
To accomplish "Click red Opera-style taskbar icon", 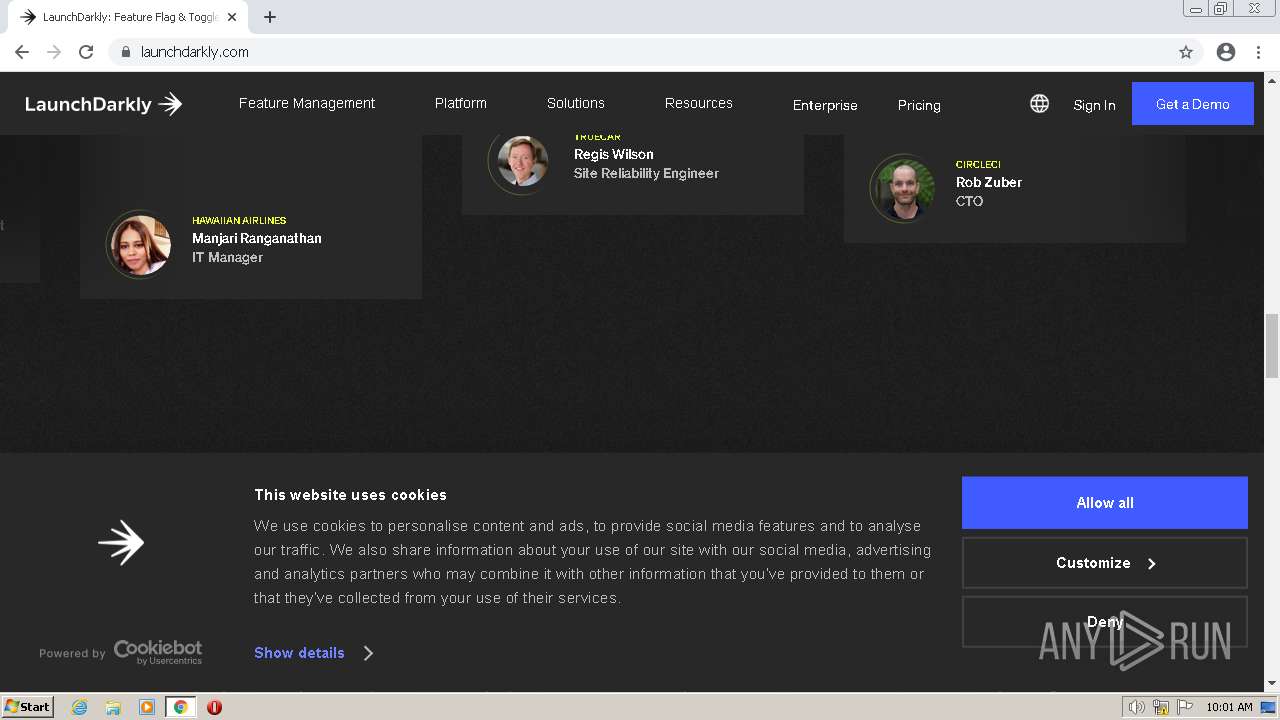I will pyautogui.click(x=214, y=707).
